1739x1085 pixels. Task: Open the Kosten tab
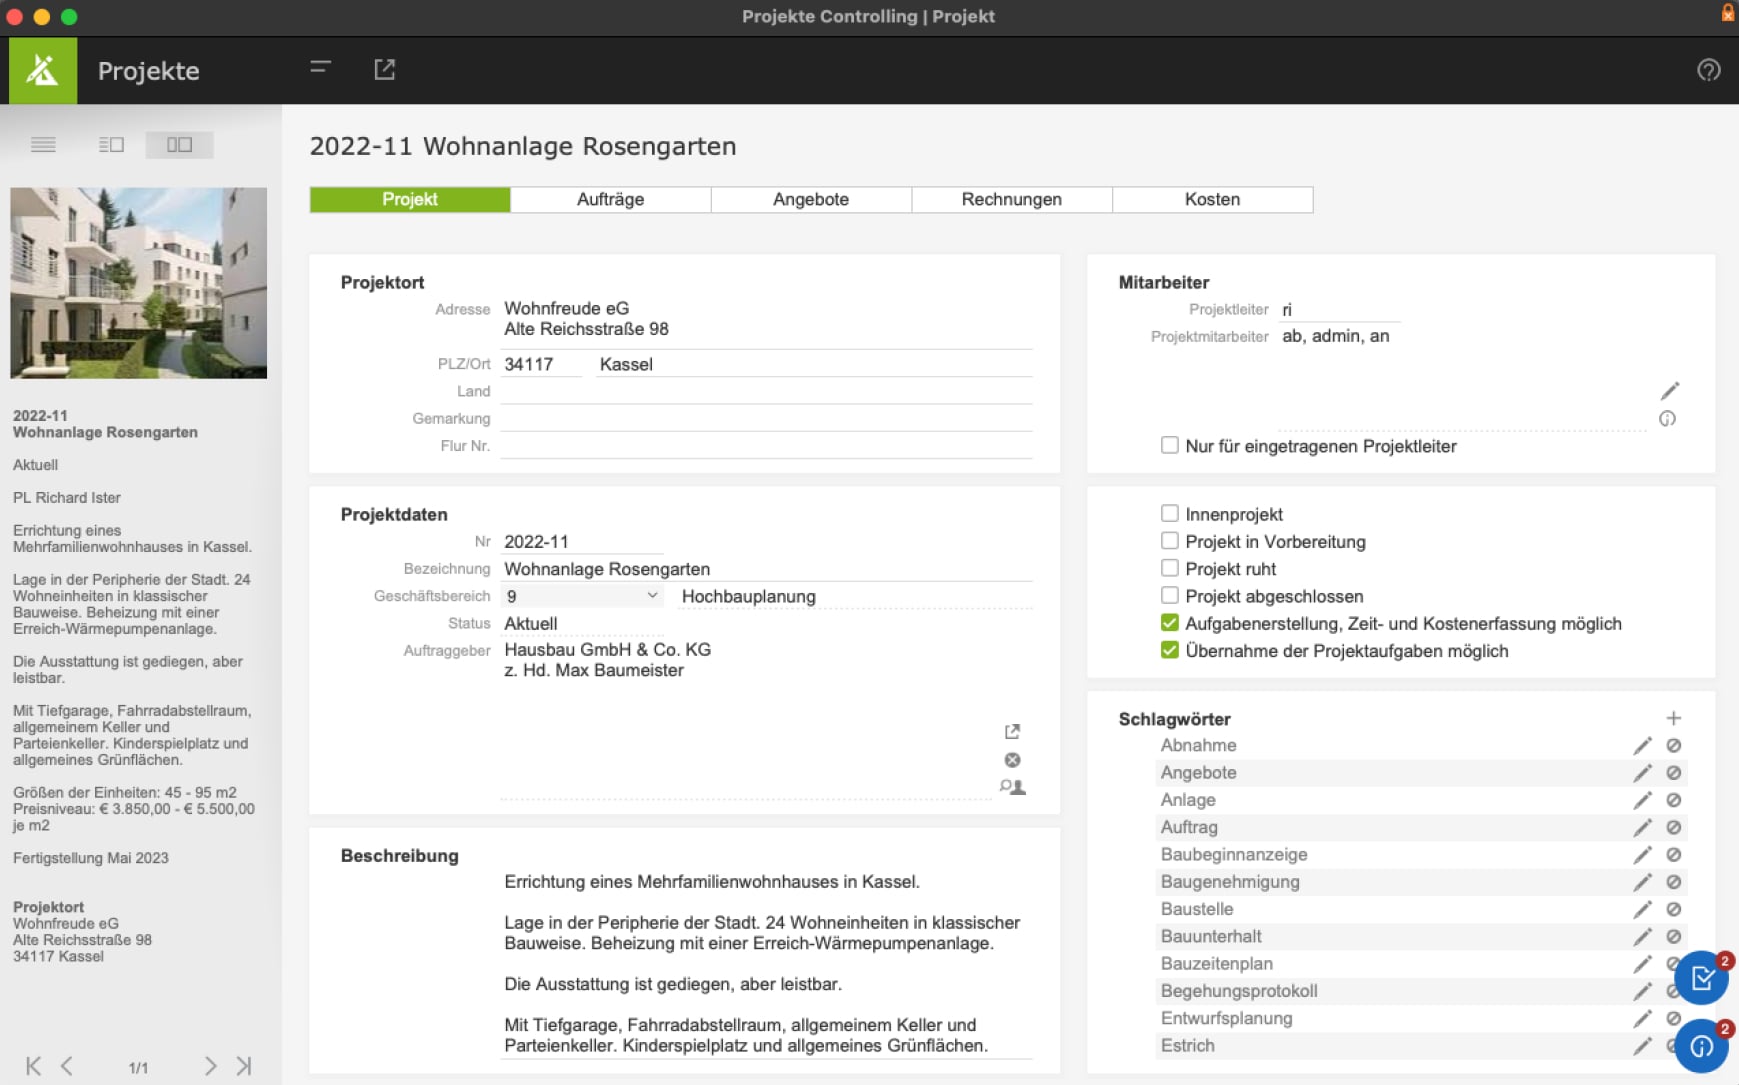tap(1212, 199)
